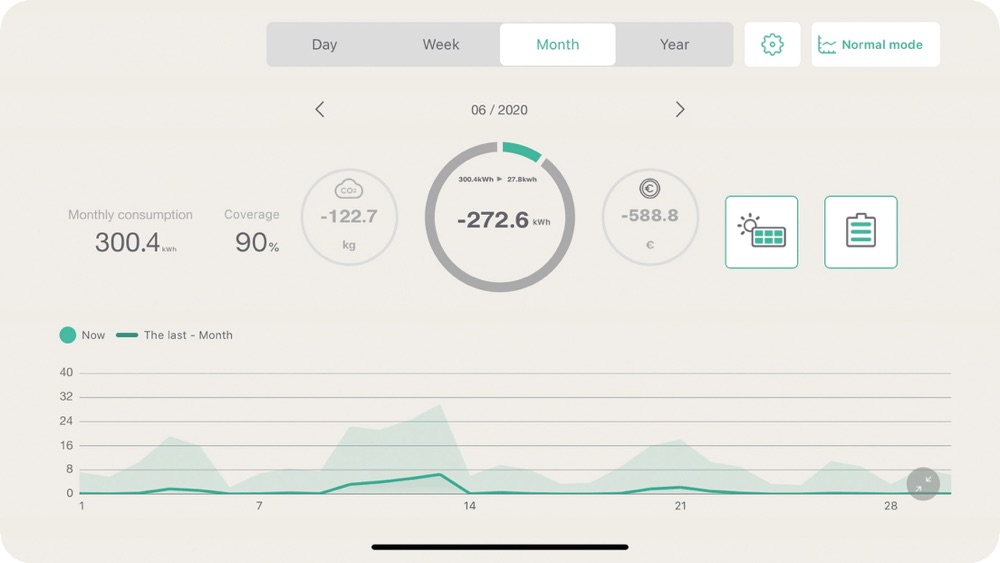
Task: Toggle the Now legend circle
Action: pos(68,335)
